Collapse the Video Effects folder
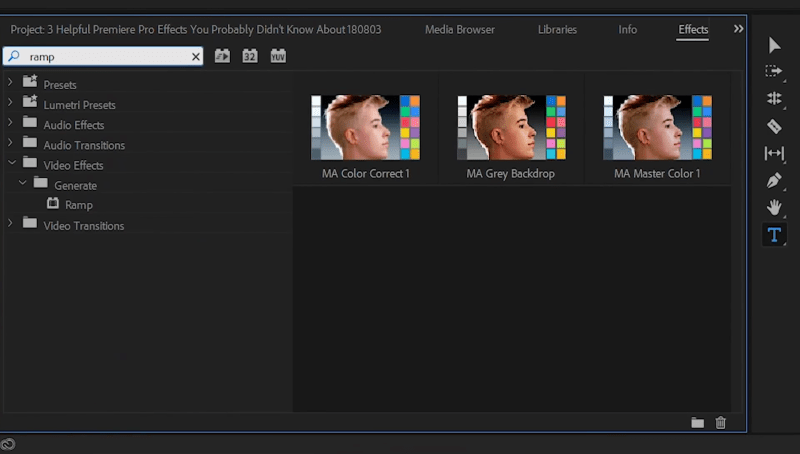The height and width of the screenshot is (454, 800). click(x=12, y=162)
